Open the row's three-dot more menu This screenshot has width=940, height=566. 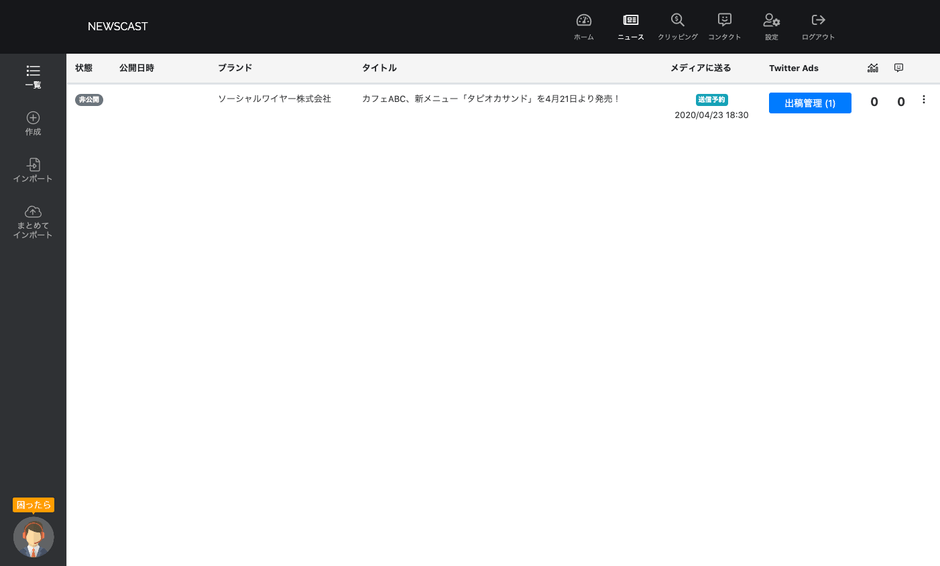923,100
